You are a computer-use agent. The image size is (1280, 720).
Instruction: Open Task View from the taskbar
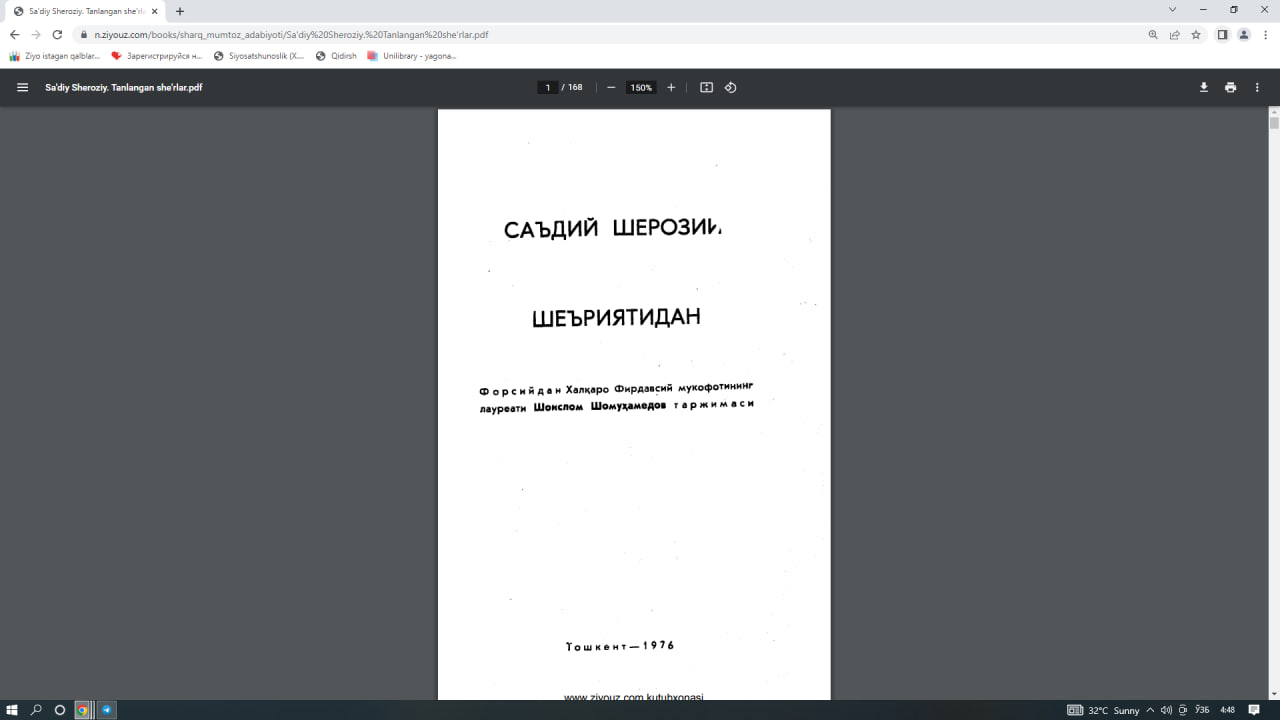click(x=59, y=710)
